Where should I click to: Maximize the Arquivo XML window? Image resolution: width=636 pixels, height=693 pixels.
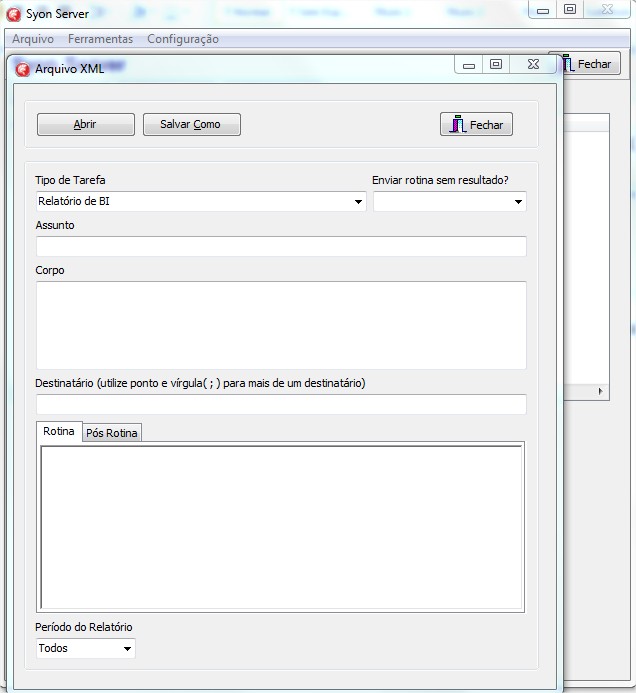click(x=496, y=65)
